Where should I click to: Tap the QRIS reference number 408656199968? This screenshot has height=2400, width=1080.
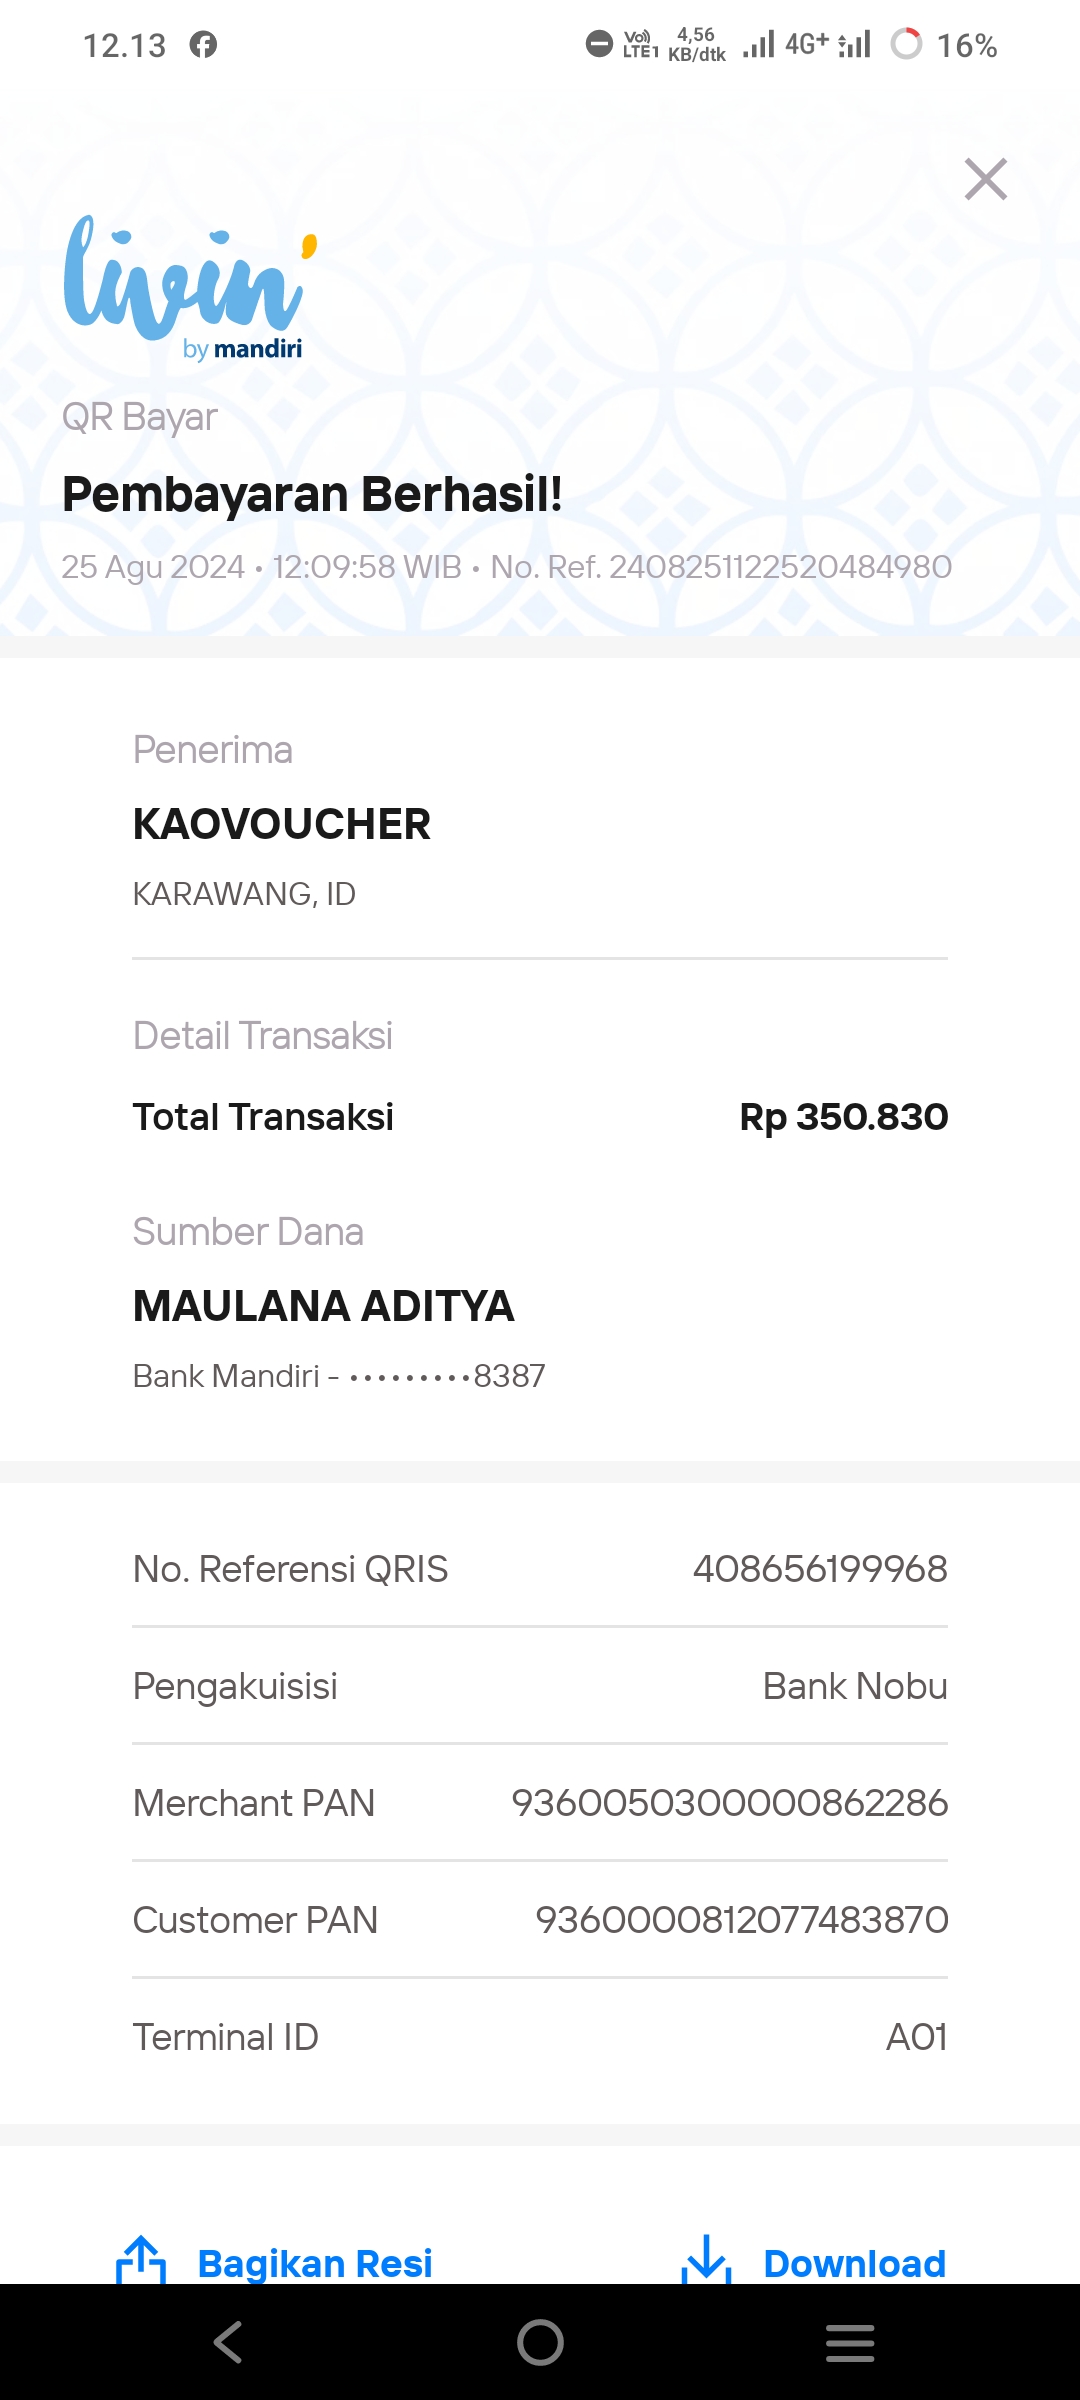820,1569
